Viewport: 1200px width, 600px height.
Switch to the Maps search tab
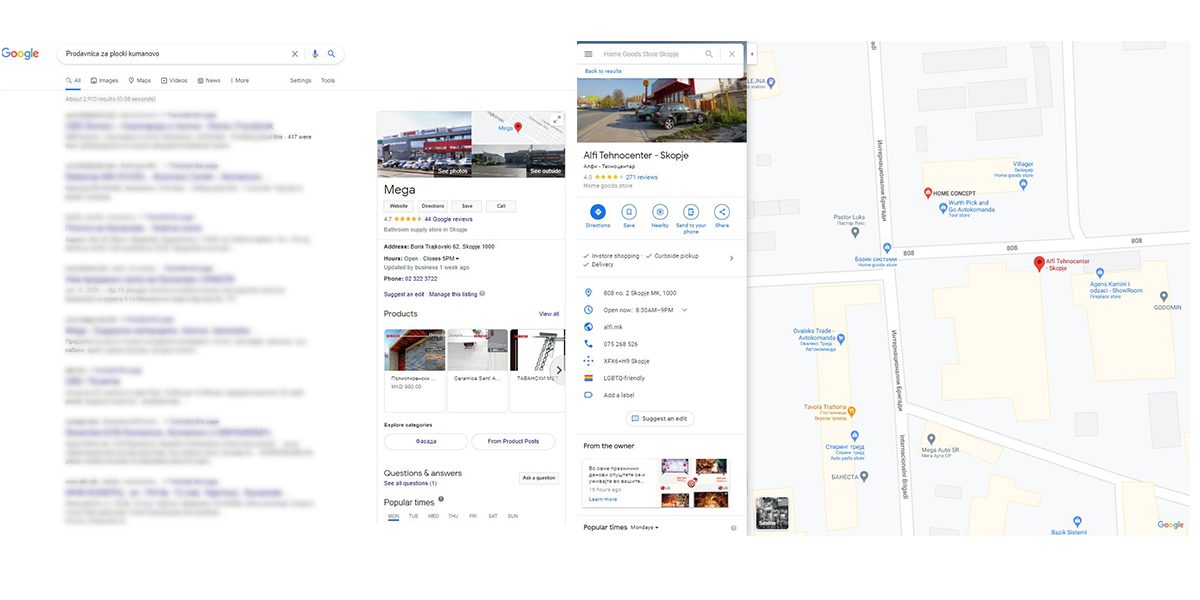pos(140,79)
